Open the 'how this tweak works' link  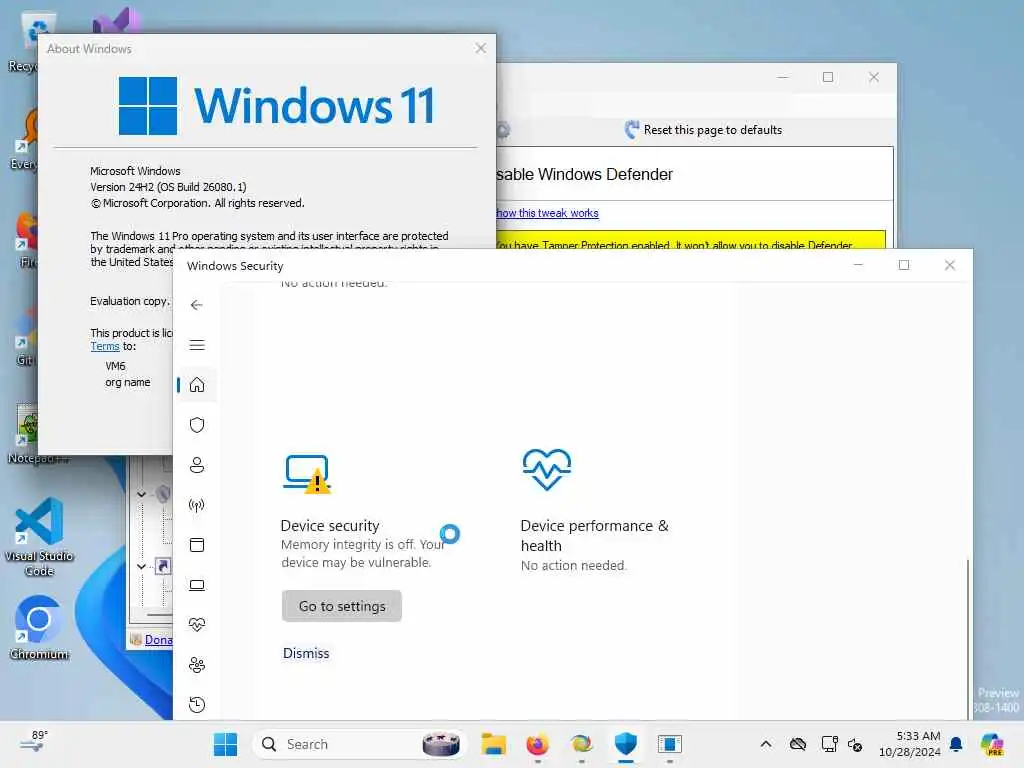point(547,213)
